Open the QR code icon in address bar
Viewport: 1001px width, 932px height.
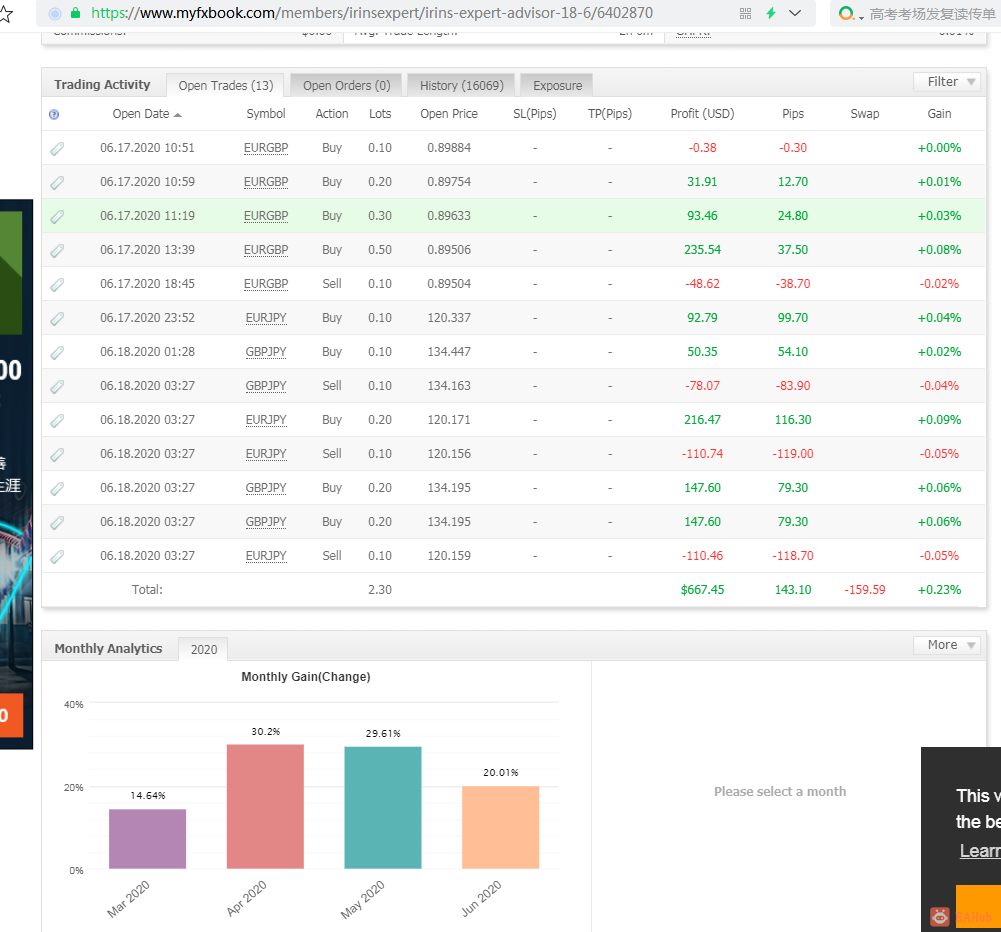pos(745,13)
